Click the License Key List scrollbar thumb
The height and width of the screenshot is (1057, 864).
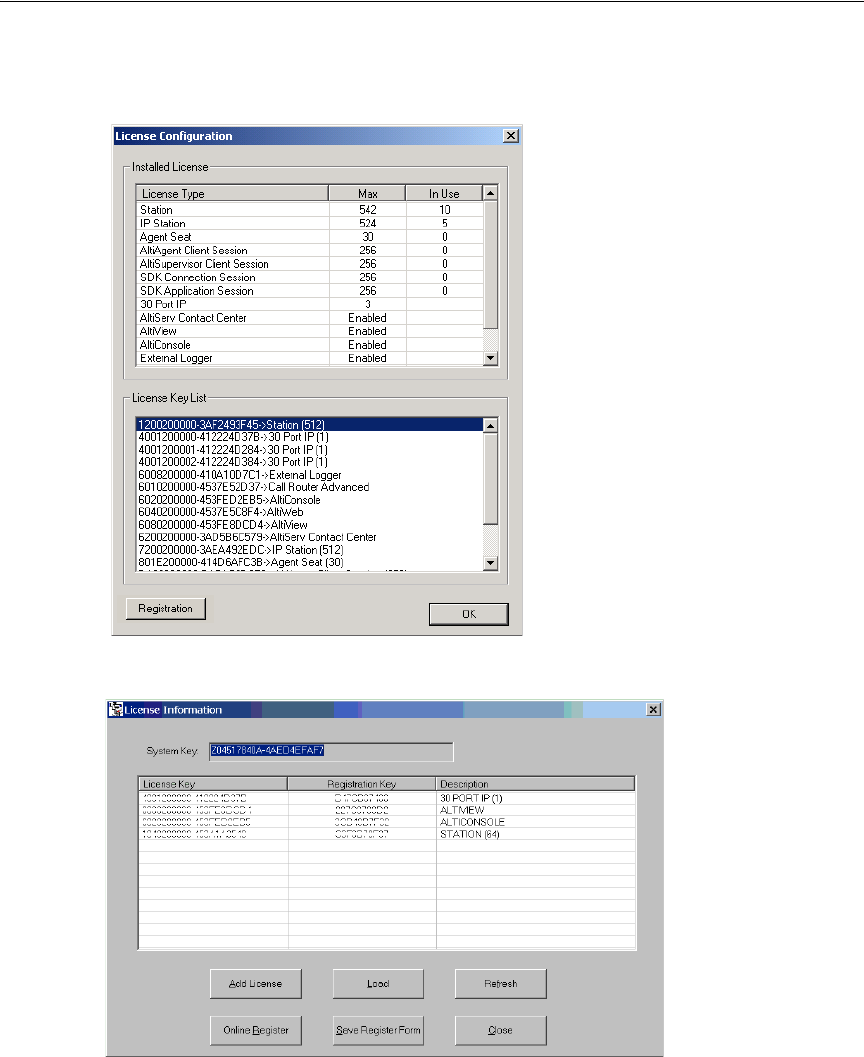(491, 479)
